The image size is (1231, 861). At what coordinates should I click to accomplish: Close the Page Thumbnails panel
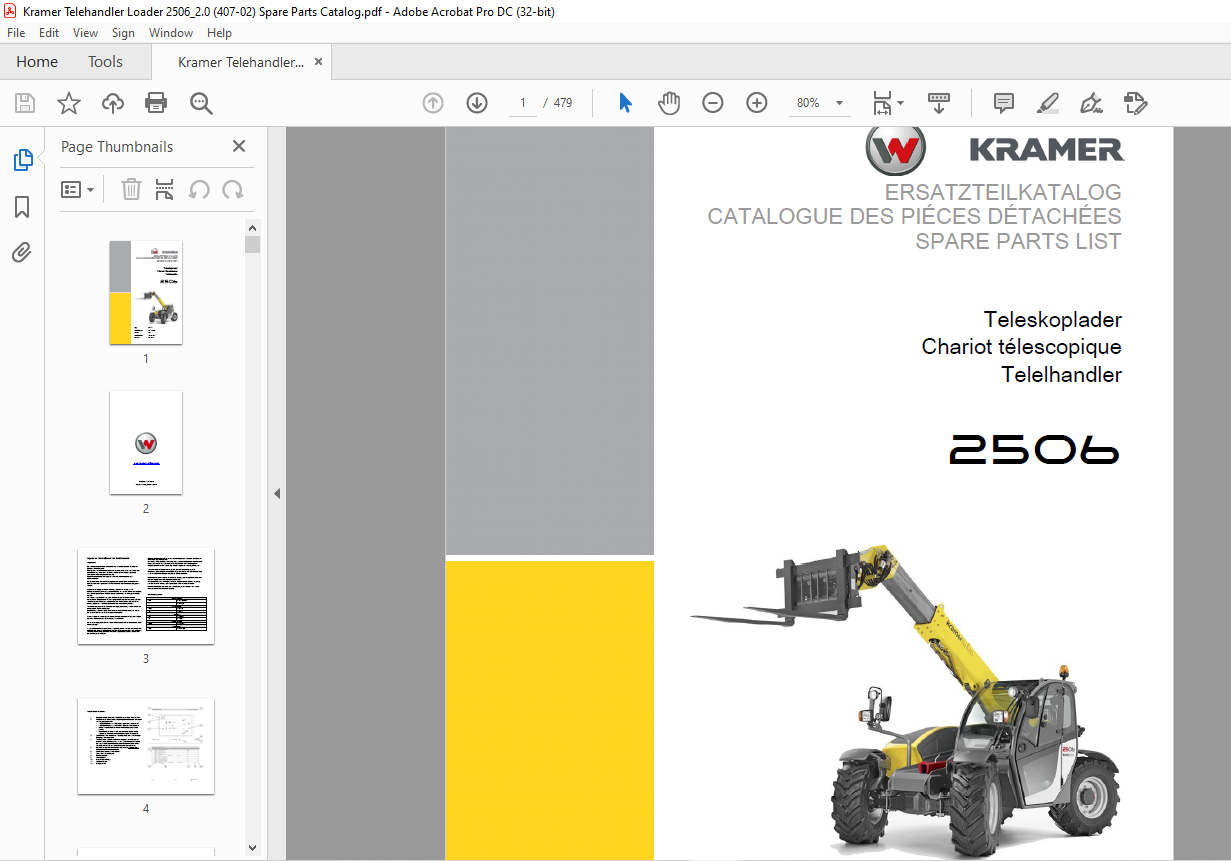click(x=239, y=146)
